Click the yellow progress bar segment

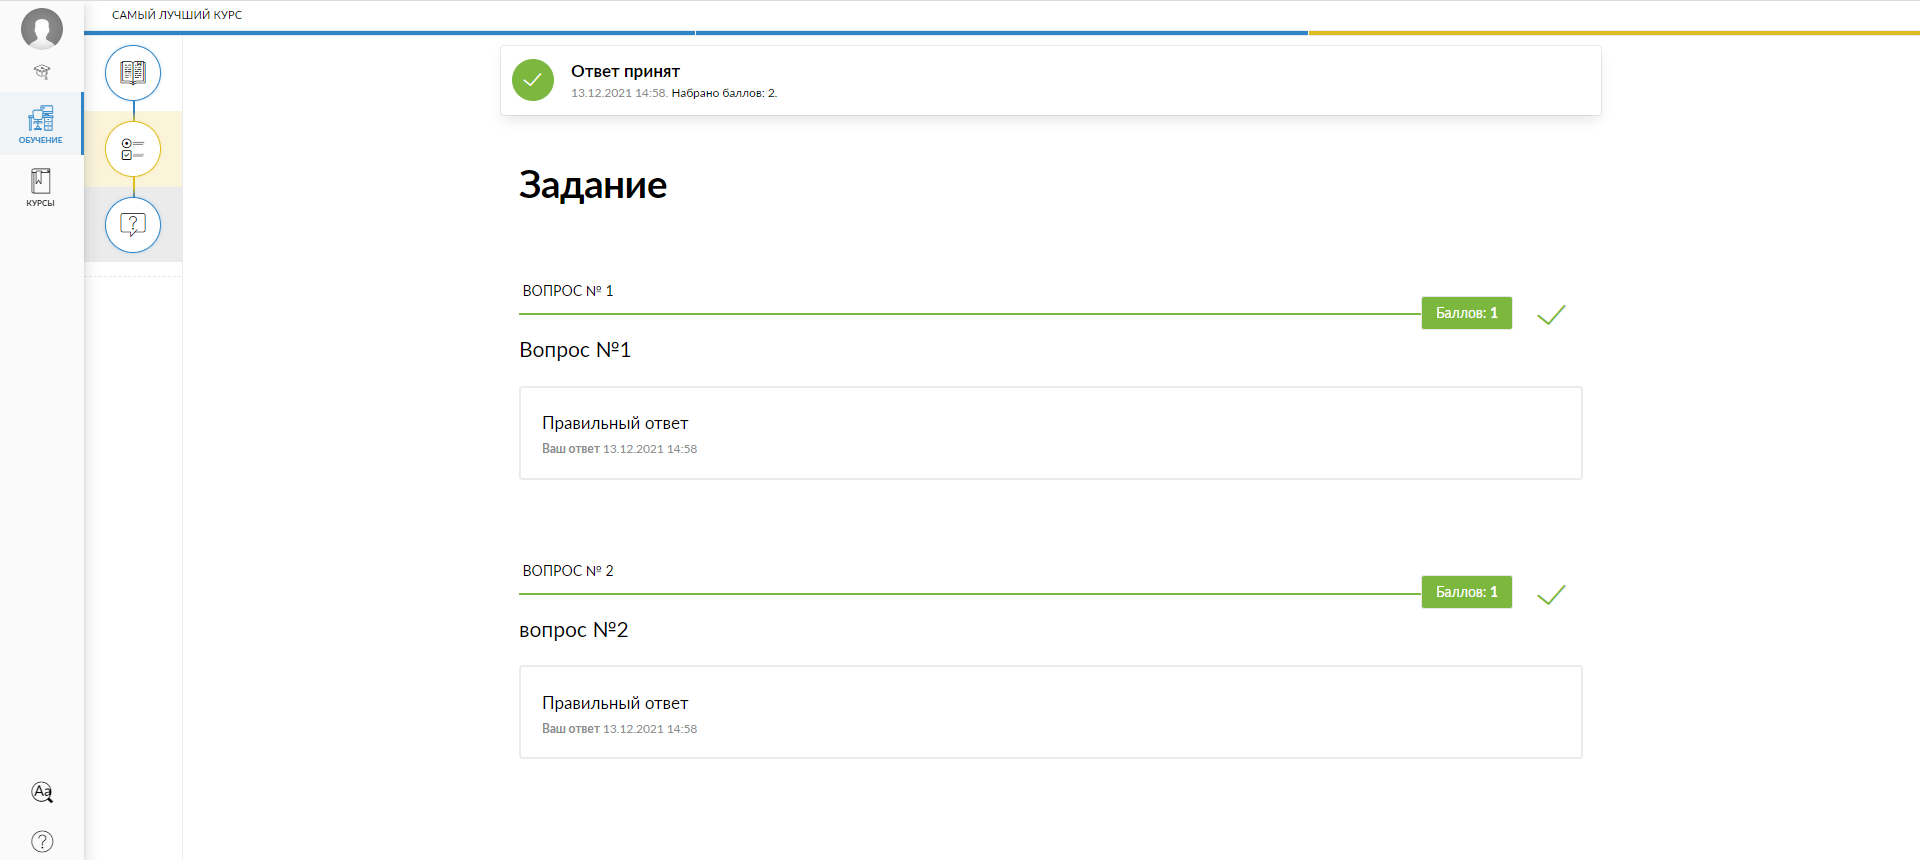(x=1613, y=33)
